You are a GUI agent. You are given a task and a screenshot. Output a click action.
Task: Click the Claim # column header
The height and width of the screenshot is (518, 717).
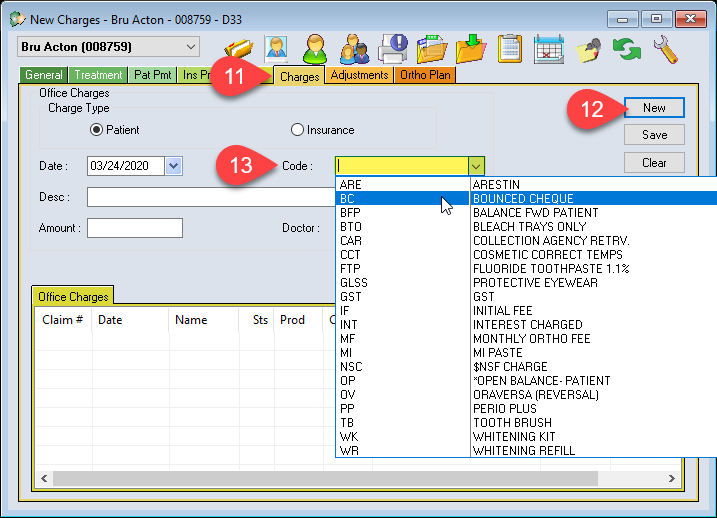63,320
